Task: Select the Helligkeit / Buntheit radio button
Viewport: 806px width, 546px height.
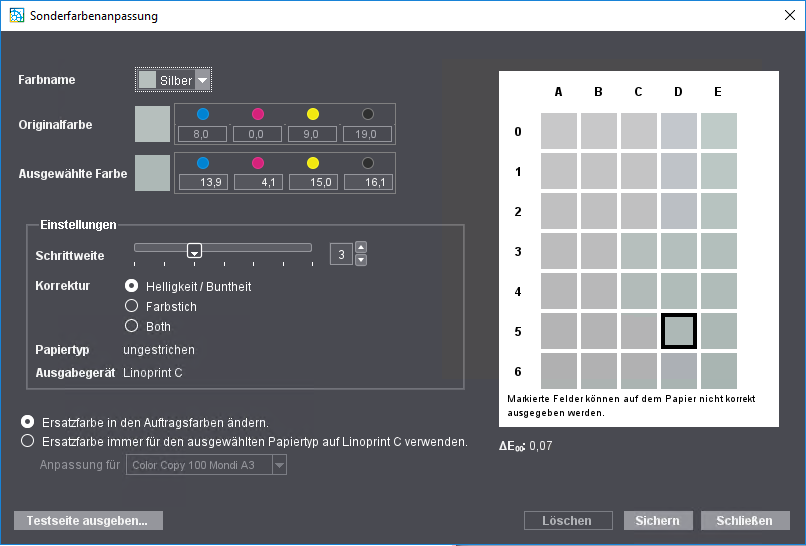Action: pyautogui.click(x=132, y=286)
